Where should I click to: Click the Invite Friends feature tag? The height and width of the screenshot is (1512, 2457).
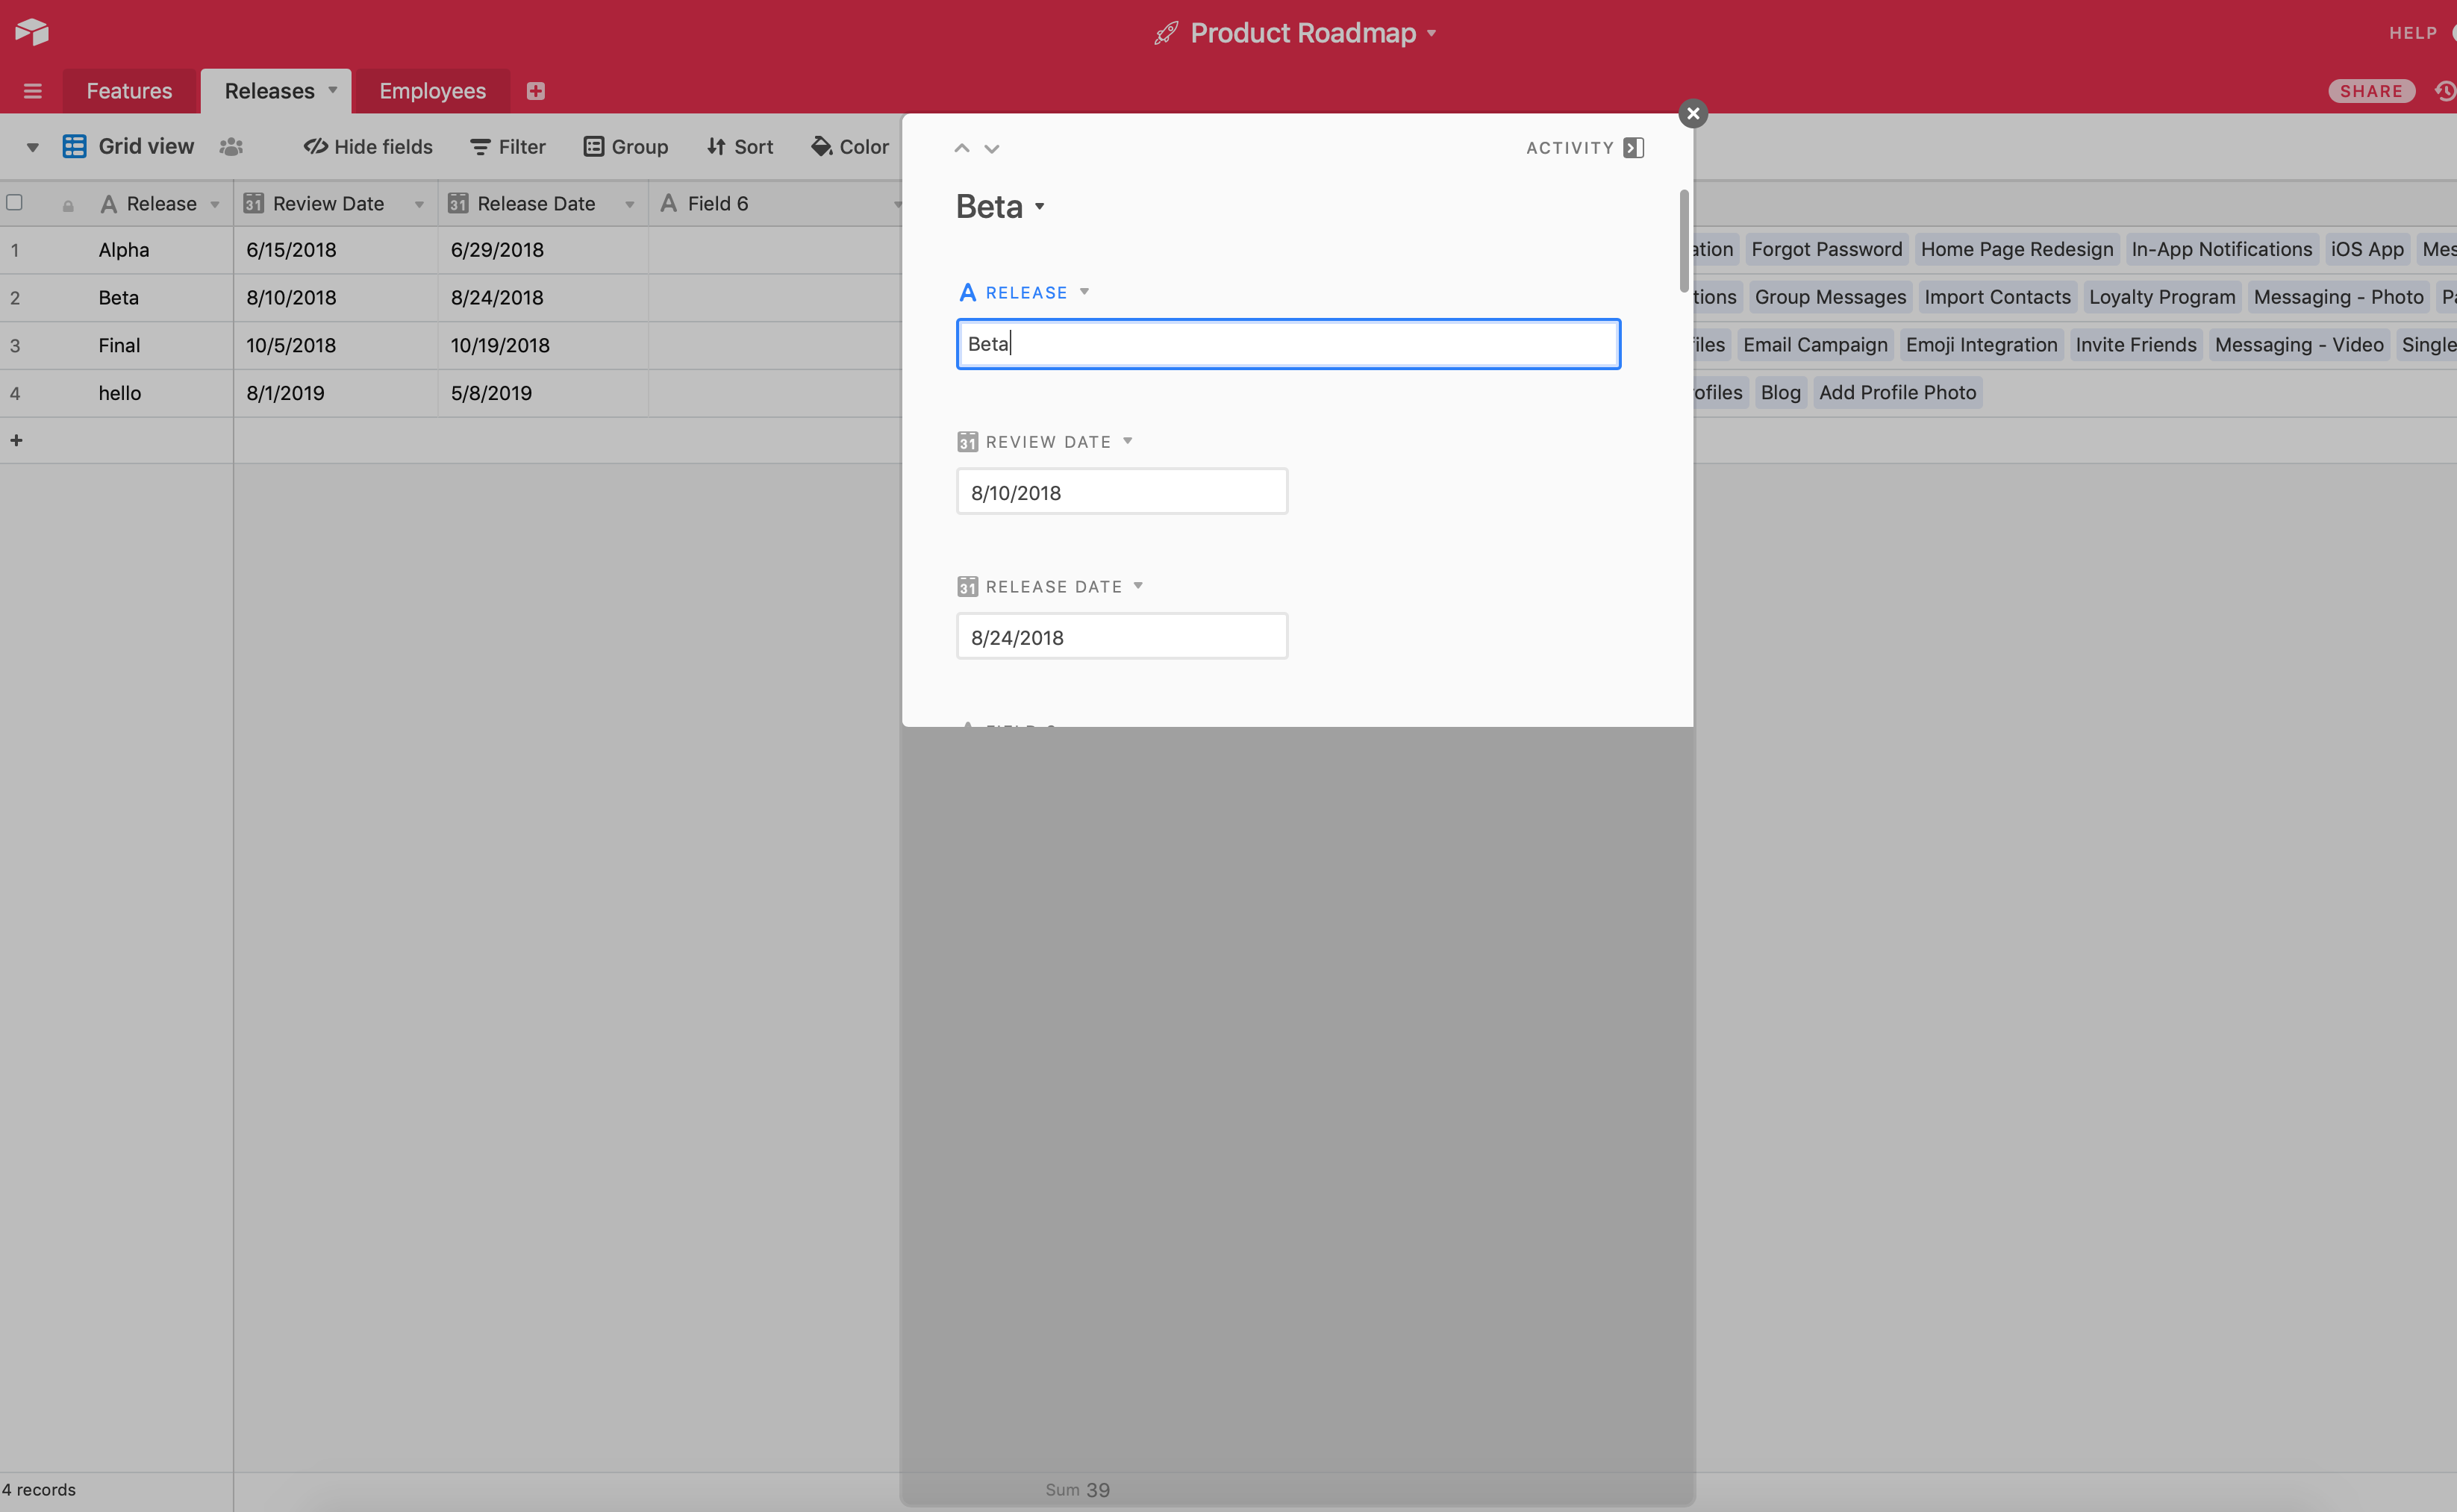(2135, 345)
